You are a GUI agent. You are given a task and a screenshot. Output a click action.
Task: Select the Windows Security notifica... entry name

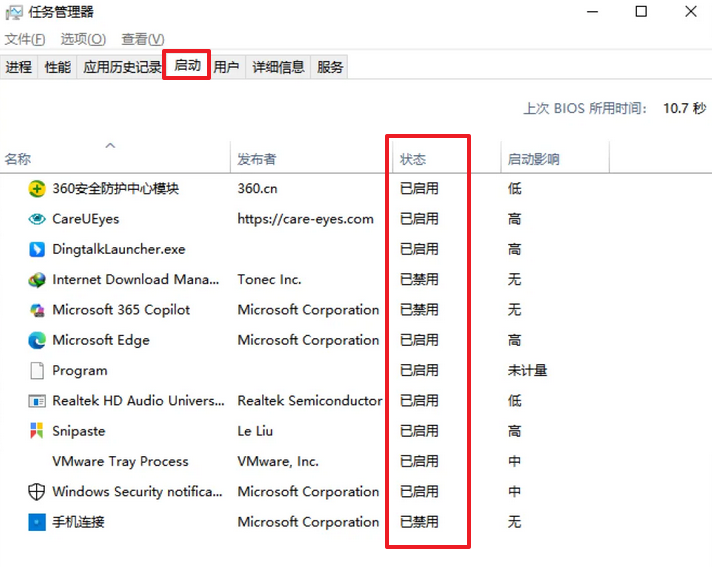tap(138, 492)
